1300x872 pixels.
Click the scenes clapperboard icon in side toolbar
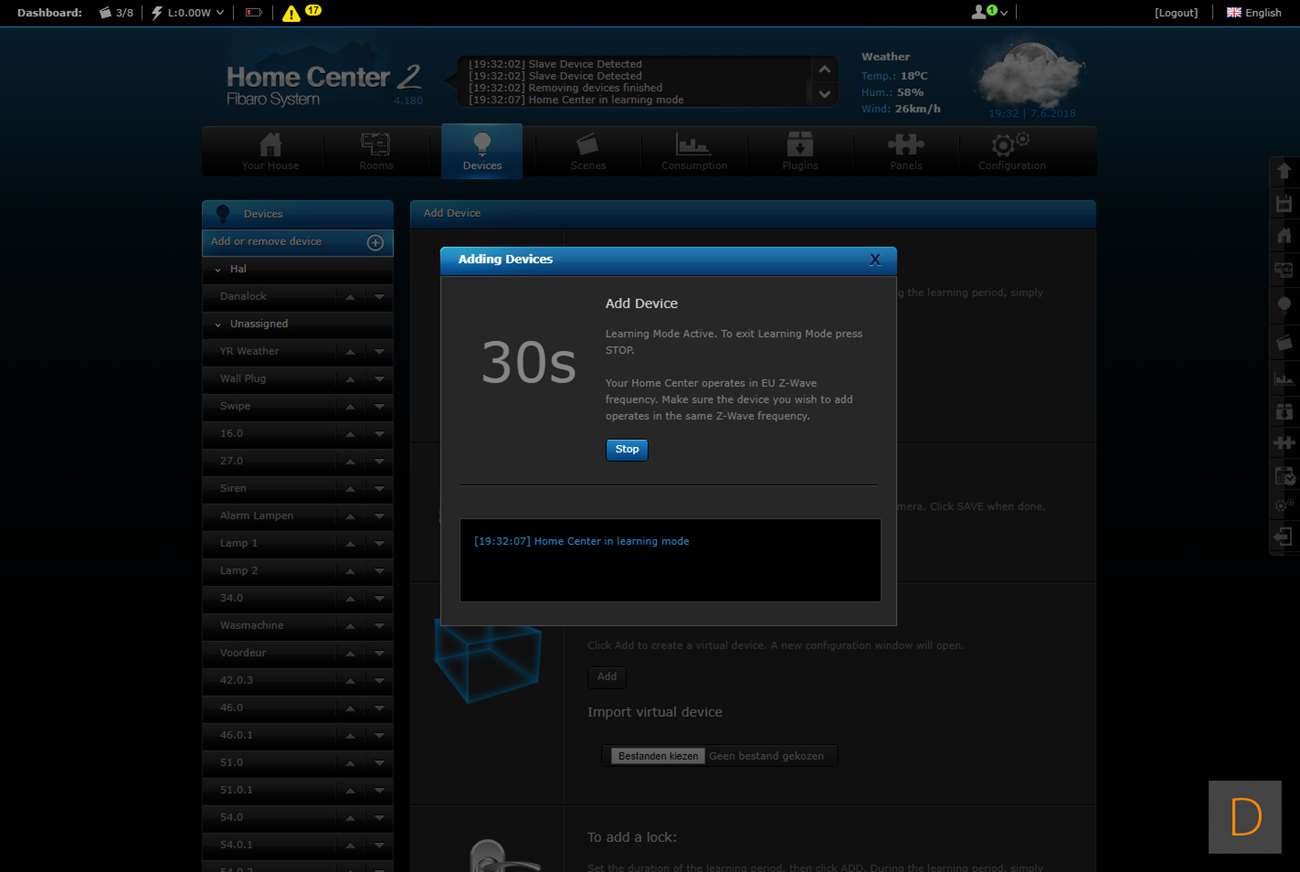[x=1284, y=343]
